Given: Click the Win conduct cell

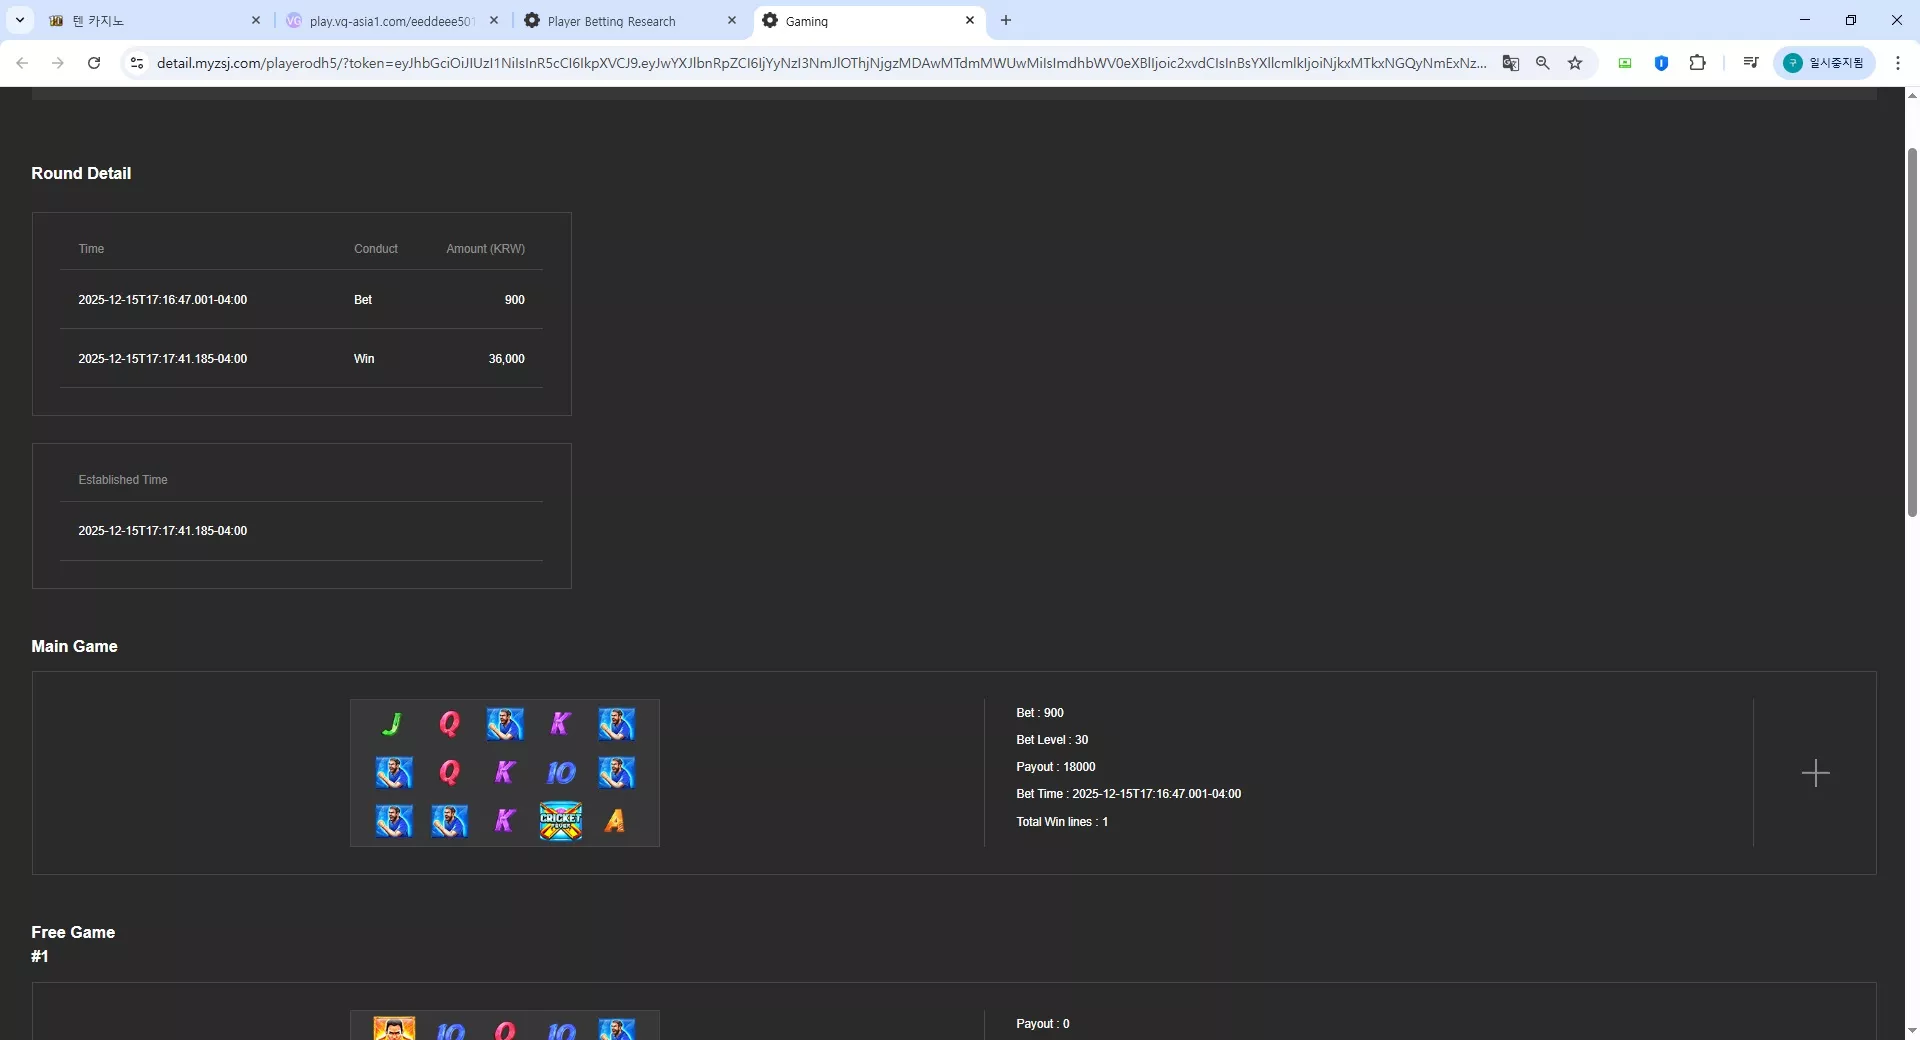Looking at the screenshot, I should click(x=364, y=359).
